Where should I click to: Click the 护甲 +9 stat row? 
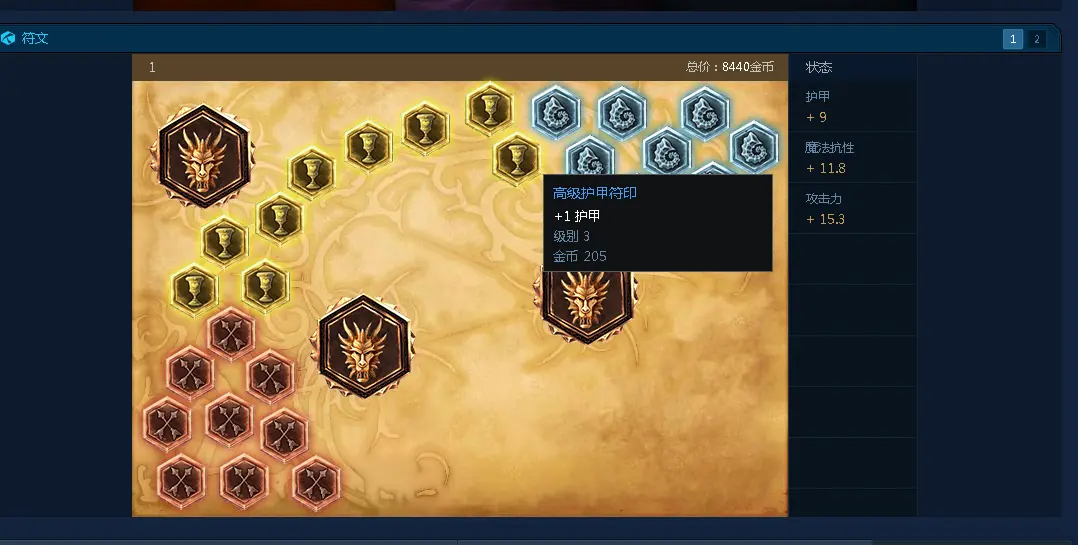pos(852,107)
